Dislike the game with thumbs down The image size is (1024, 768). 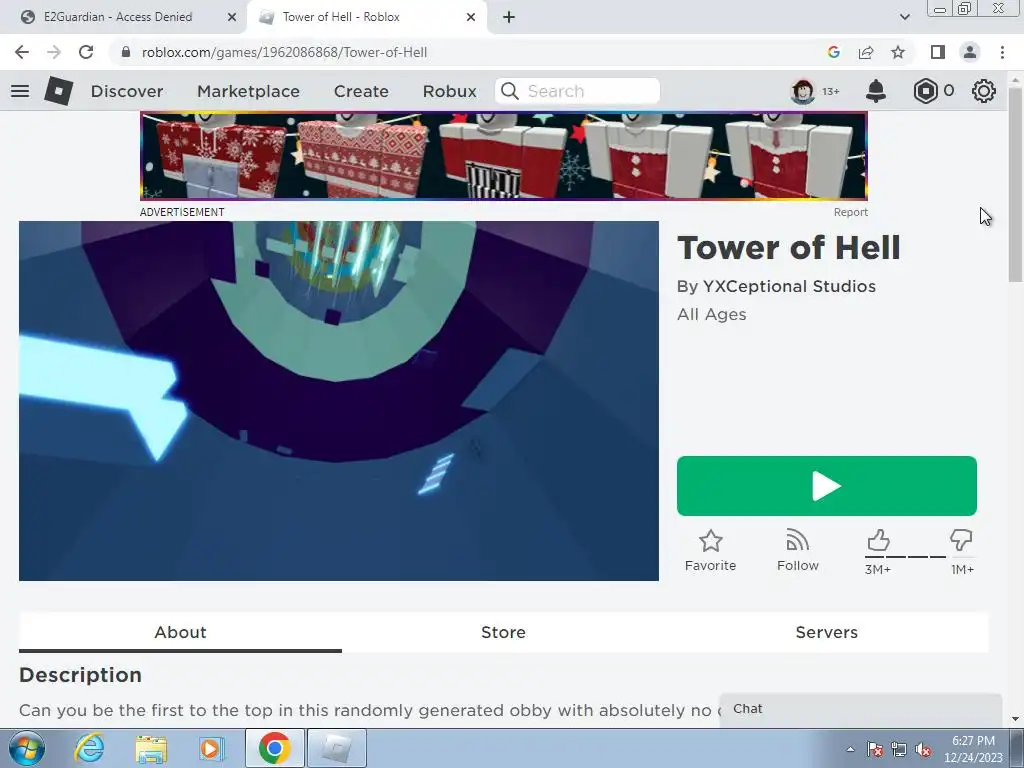click(961, 541)
